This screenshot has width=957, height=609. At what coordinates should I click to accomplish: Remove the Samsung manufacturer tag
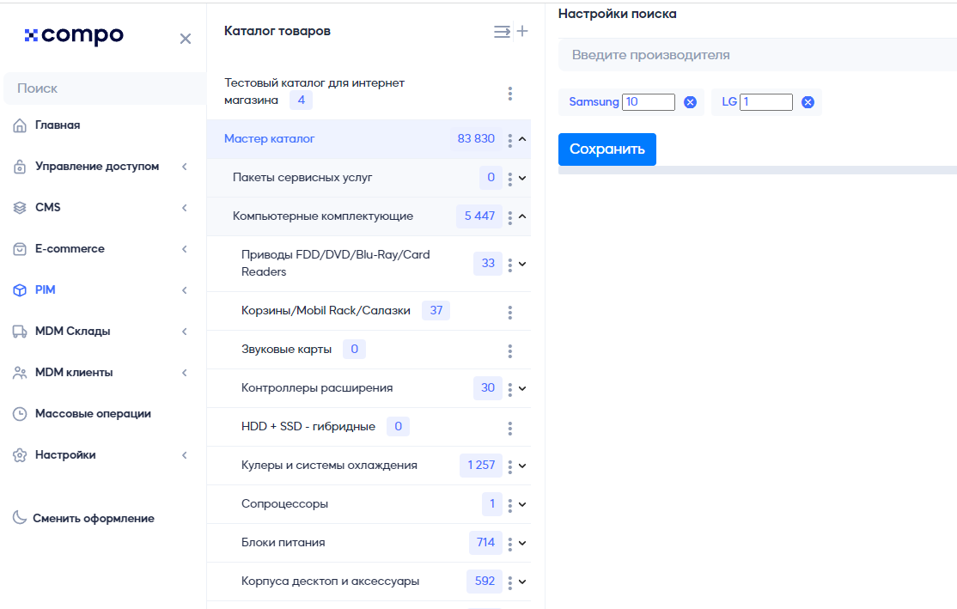(x=690, y=102)
